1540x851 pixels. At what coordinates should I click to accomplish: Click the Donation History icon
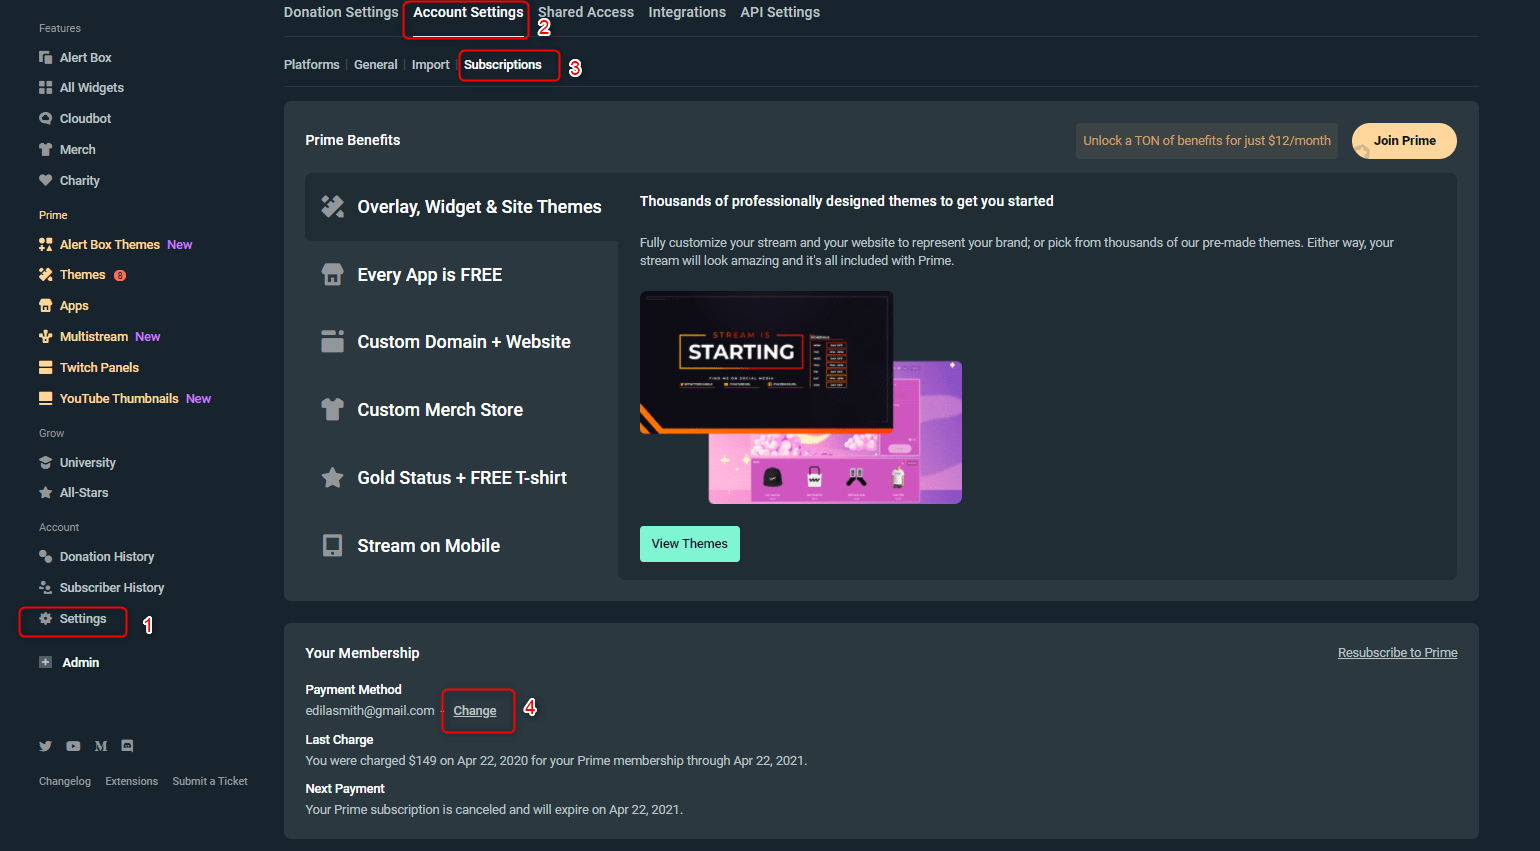coord(45,556)
